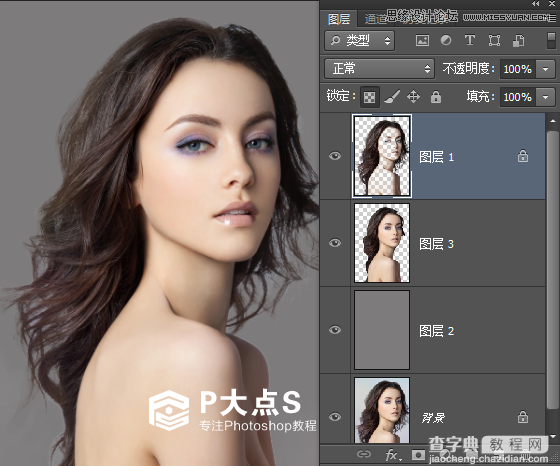Screen dimensions: 560x466
Task: Click the lock icon on 图层 1
Action: click(x=523, y=156)
